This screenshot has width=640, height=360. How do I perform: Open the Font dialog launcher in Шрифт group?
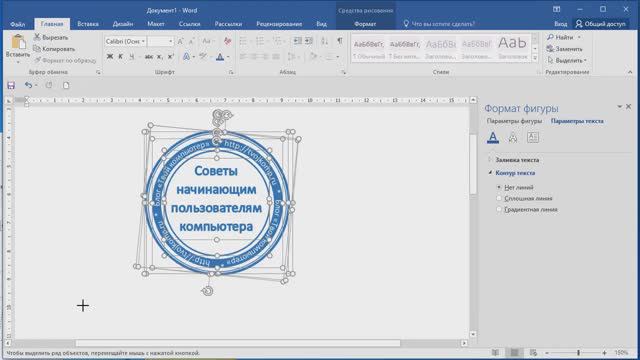(231, 72)
